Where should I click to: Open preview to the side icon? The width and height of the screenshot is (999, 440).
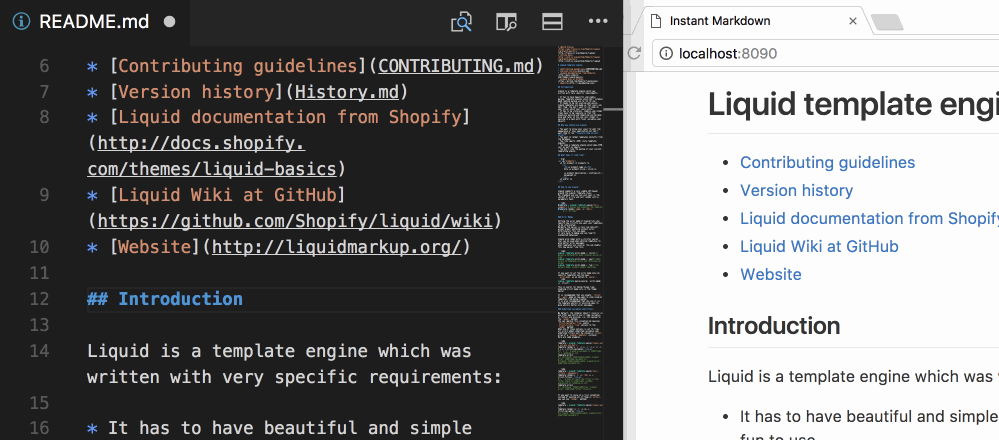(507, 21)
